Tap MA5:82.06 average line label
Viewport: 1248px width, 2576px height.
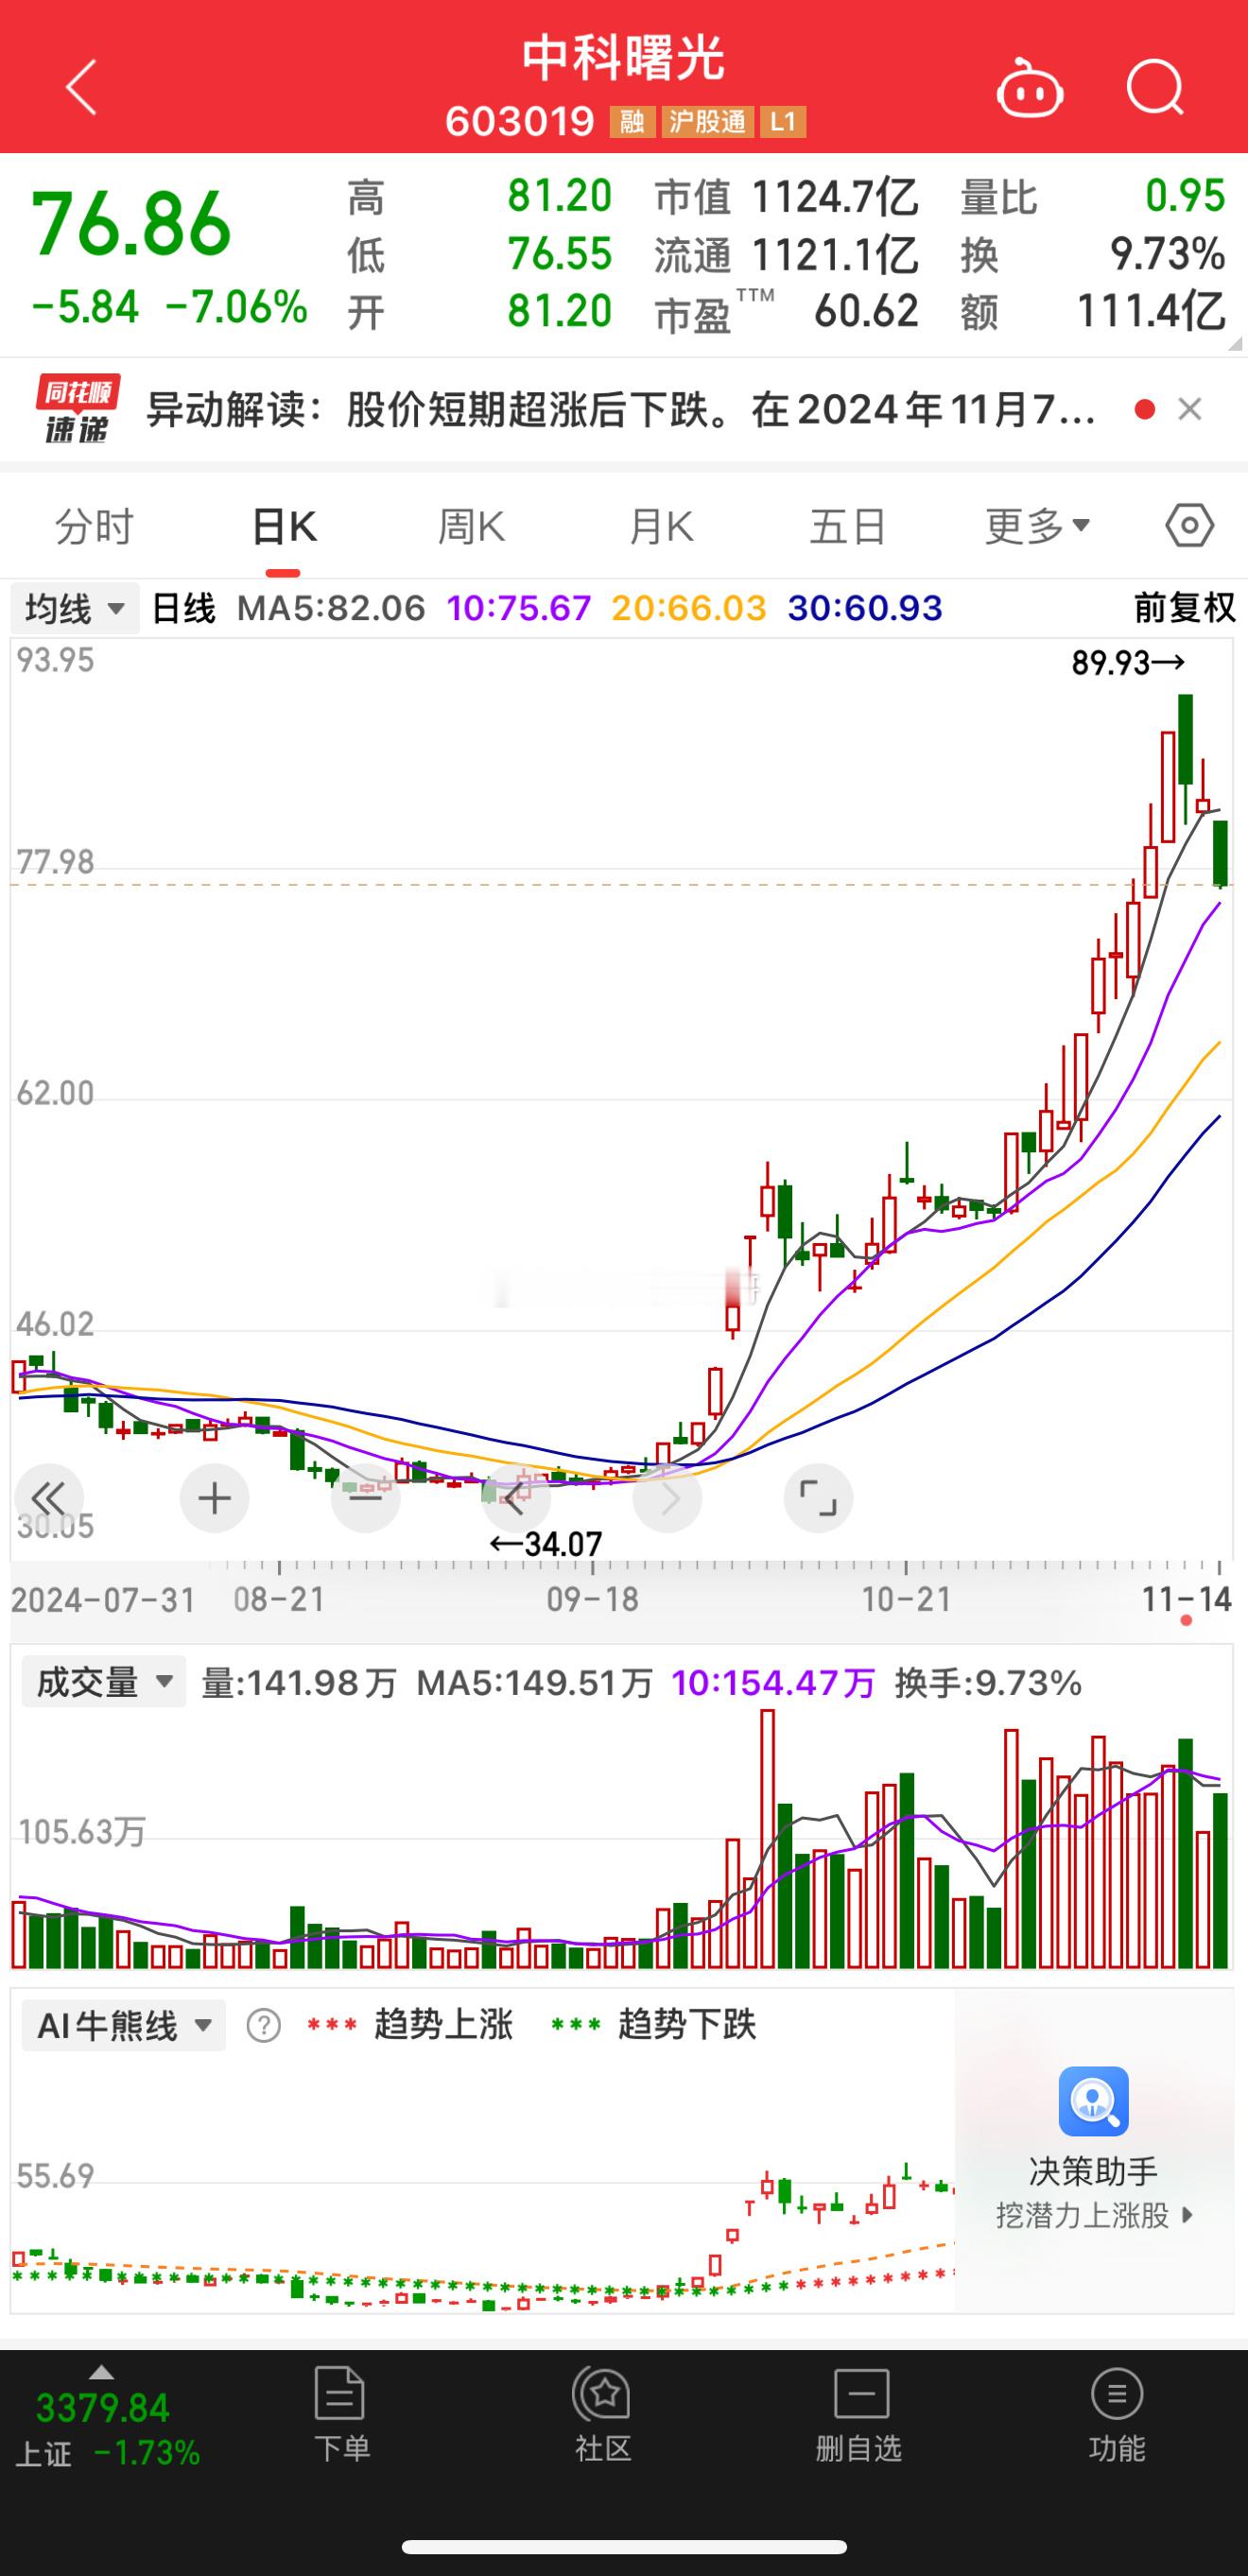331,608
